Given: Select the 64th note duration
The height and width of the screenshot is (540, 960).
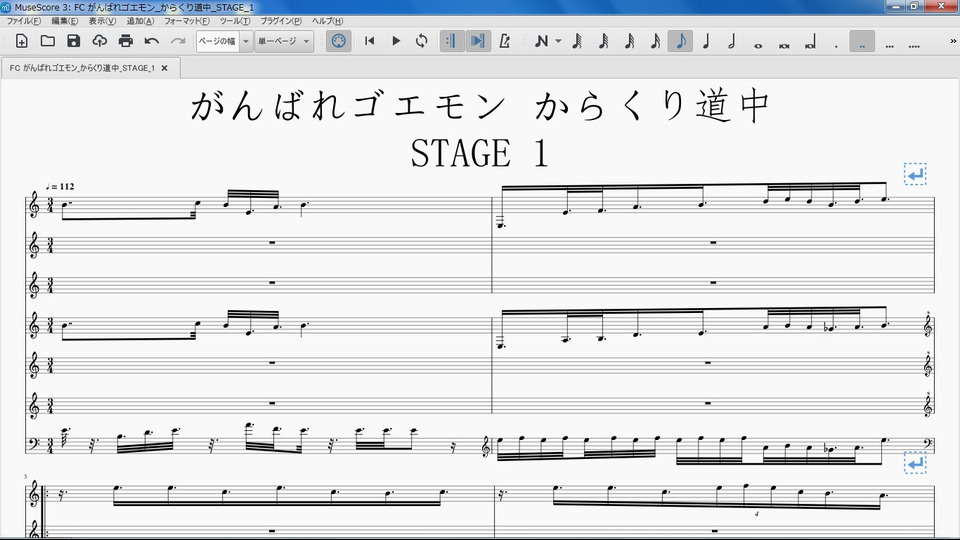Looking at the screenshot, I should [x=603, y=41].
